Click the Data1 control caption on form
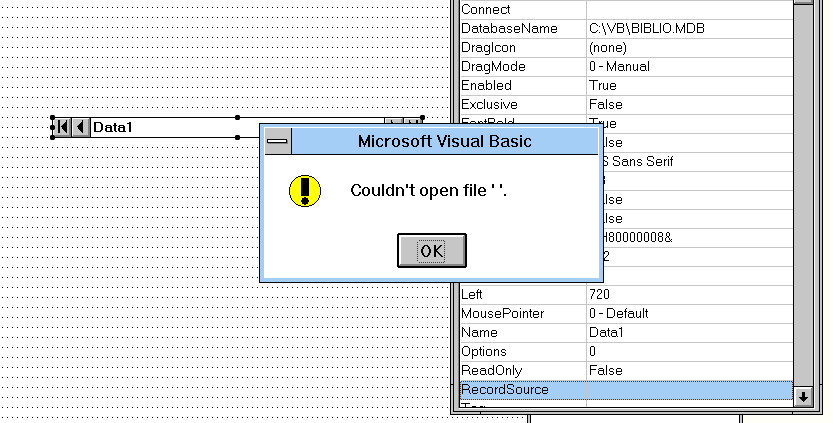 point(113,127)
